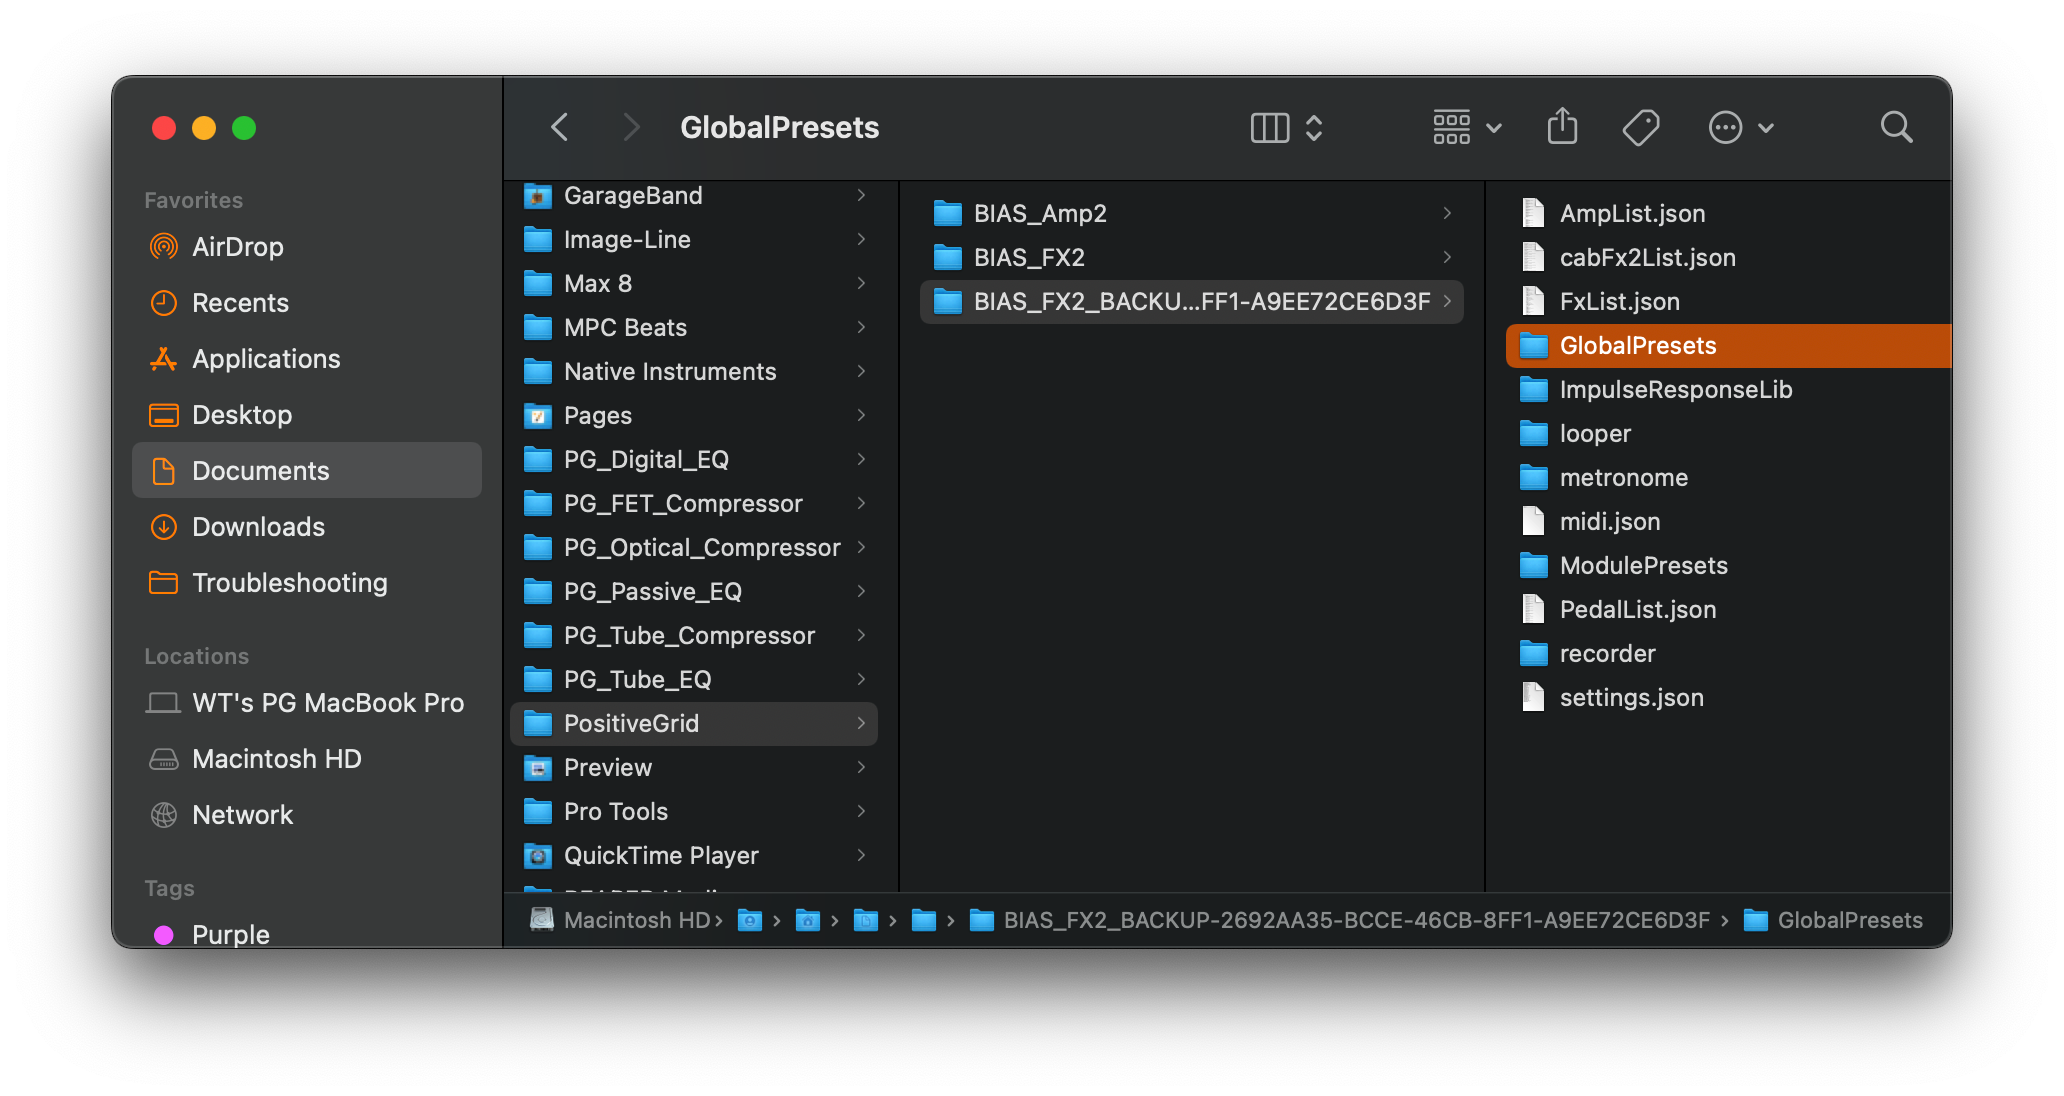Select Macintosh HD in the sidebar

pyautogui.click(x=307, y=759)
